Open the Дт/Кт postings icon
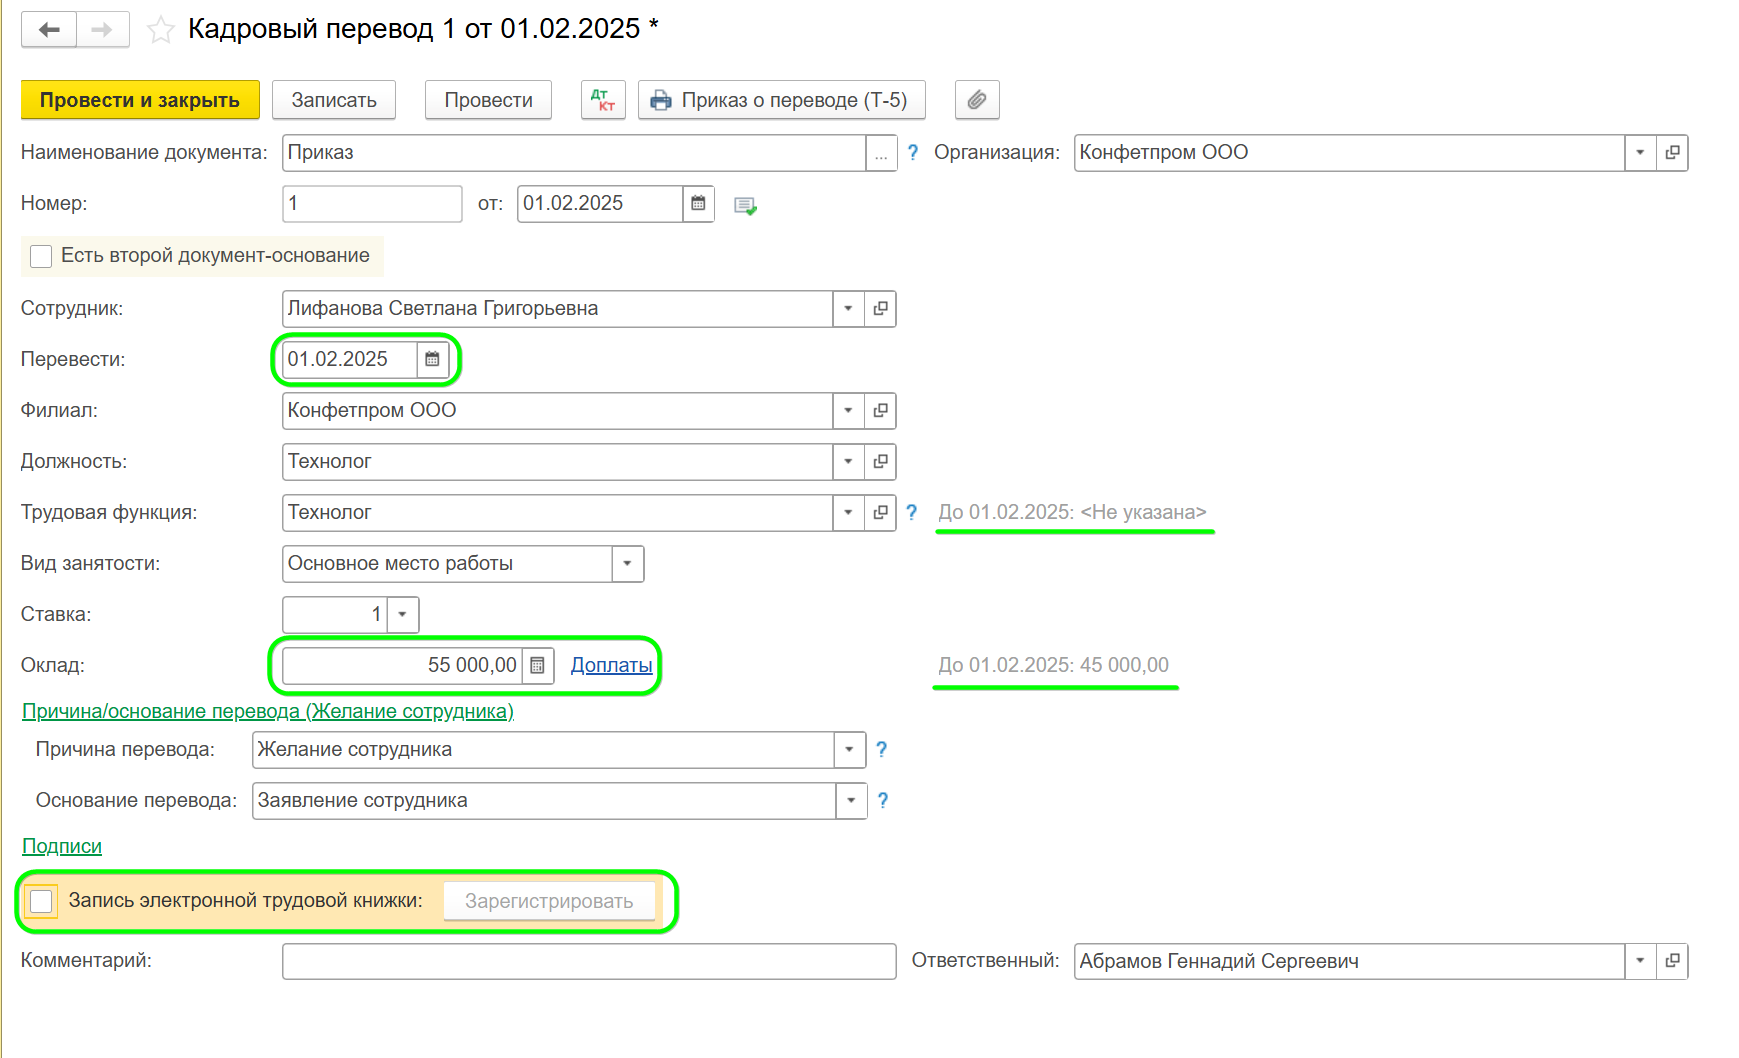 (603, 100)
